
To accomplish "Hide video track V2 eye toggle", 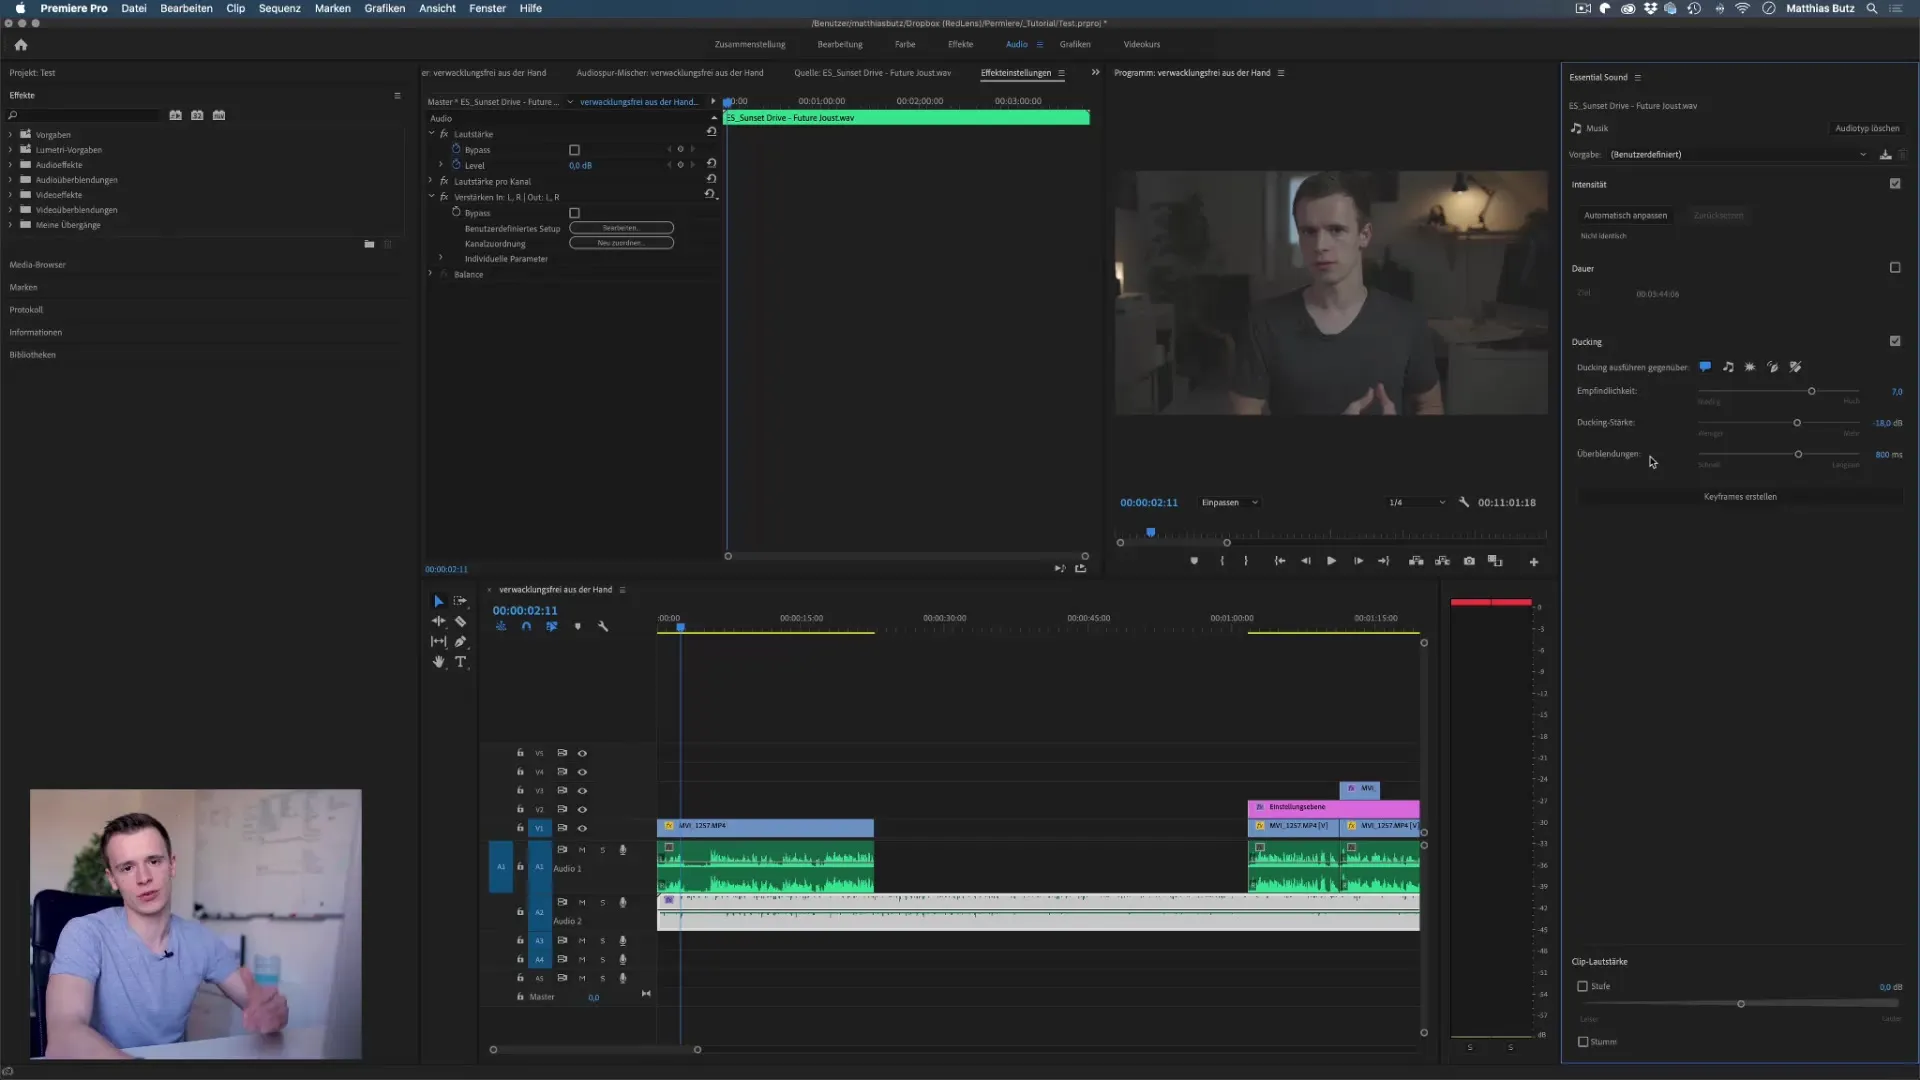I will point(582,810).
